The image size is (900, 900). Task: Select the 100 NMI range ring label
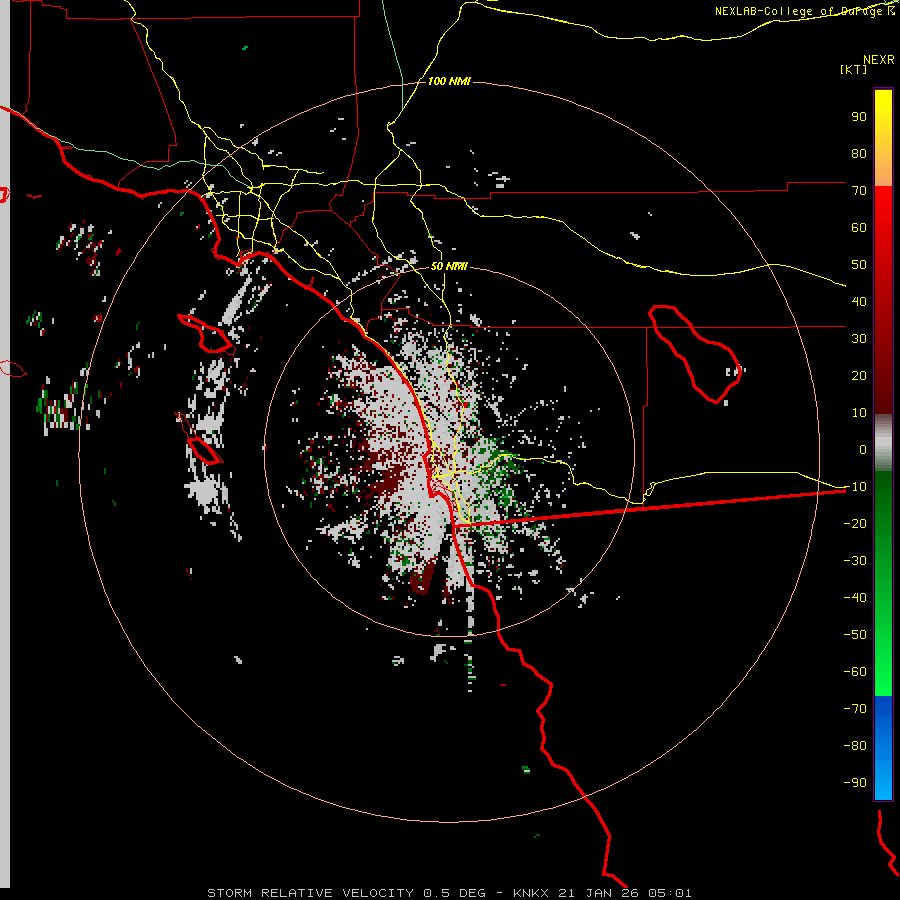tap(449, 81)
